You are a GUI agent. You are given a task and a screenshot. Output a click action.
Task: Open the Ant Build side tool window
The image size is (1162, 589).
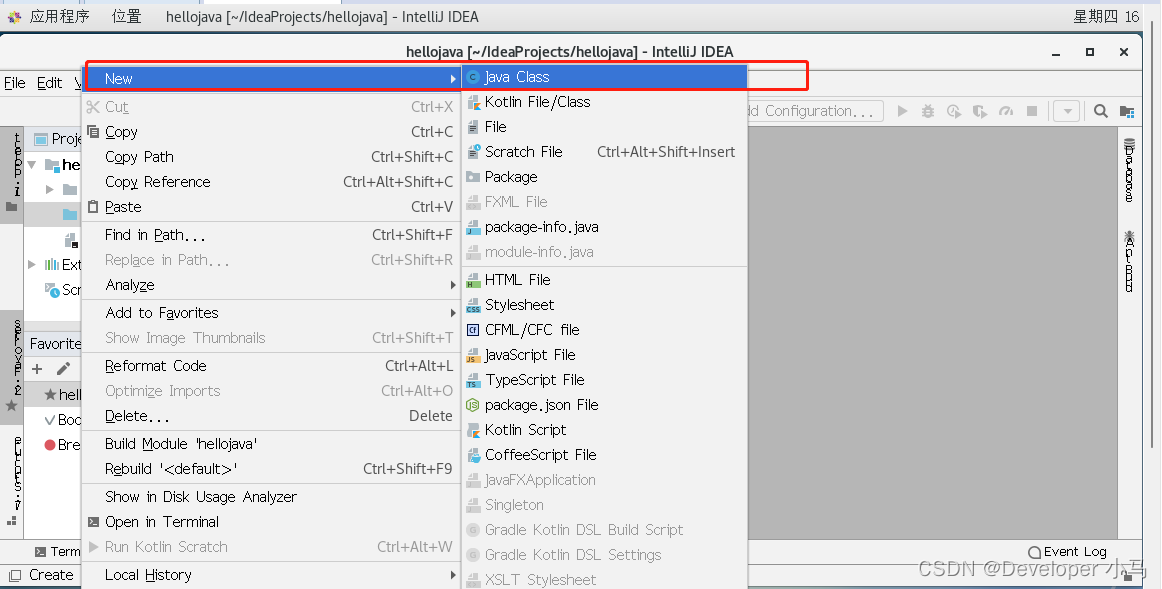pos(1129,261)
